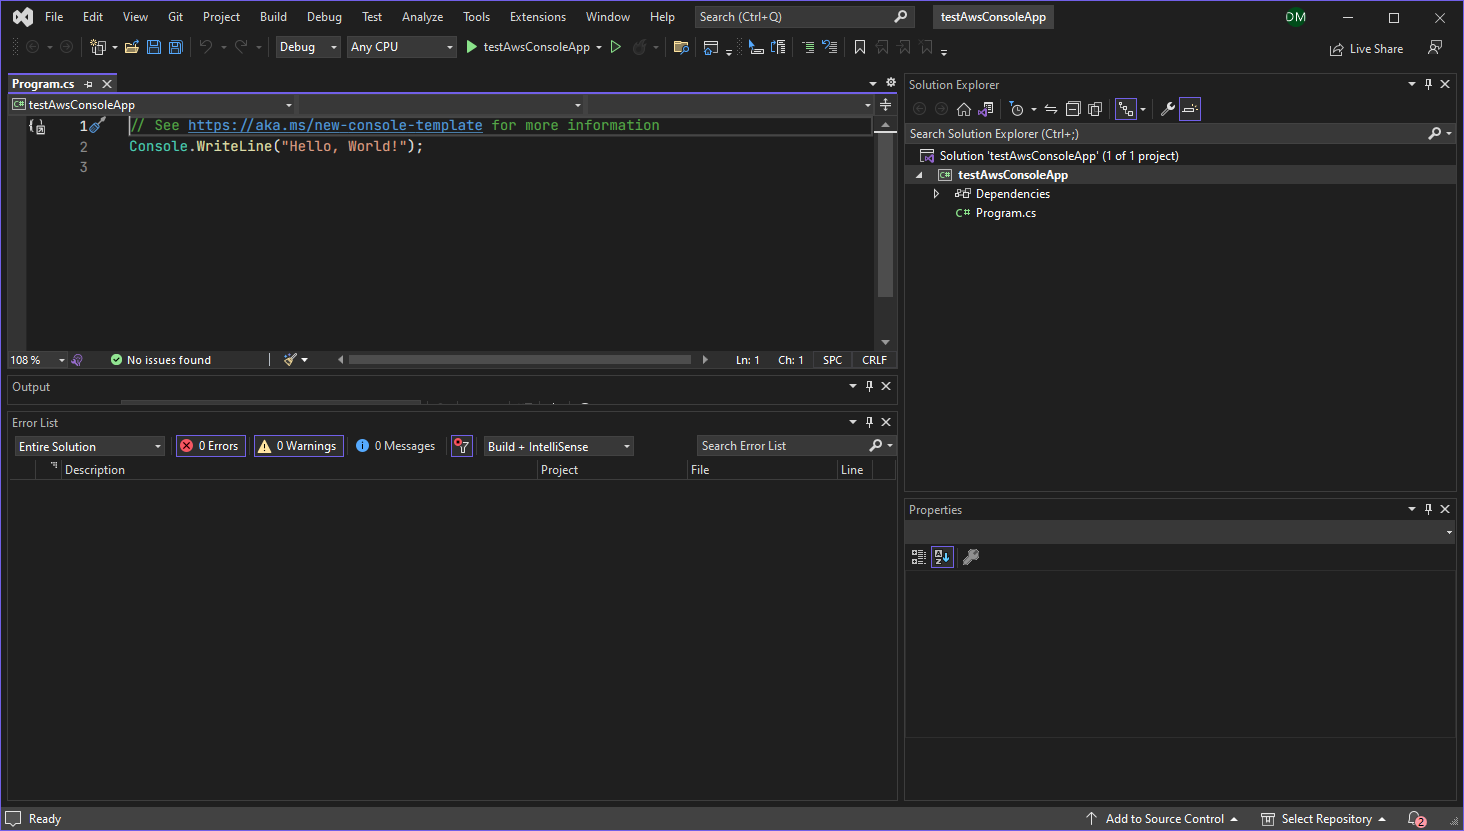Click the Search Error List field
Screen dimensions: 1464x831
click(x=784, y=446)
